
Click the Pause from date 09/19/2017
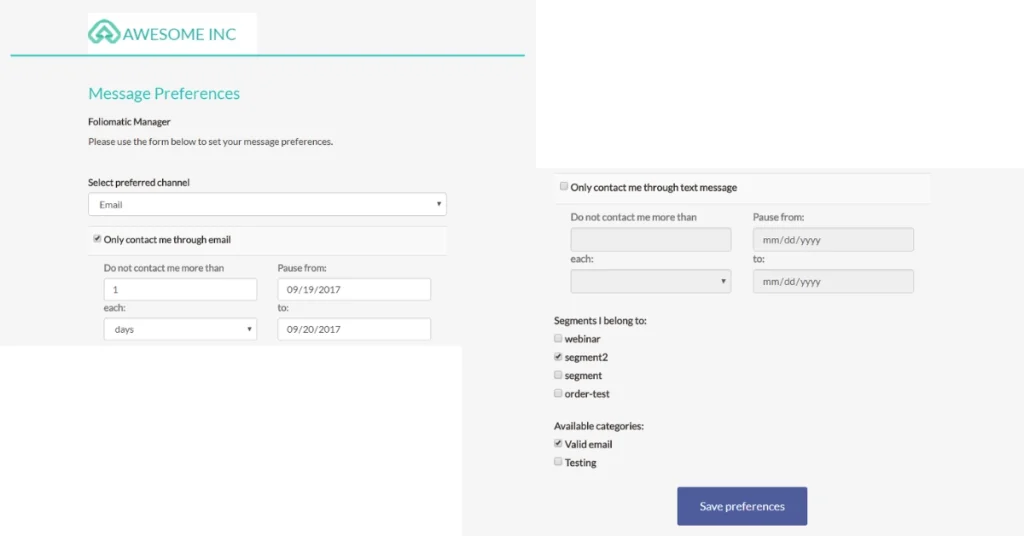(x=354, y=289)
